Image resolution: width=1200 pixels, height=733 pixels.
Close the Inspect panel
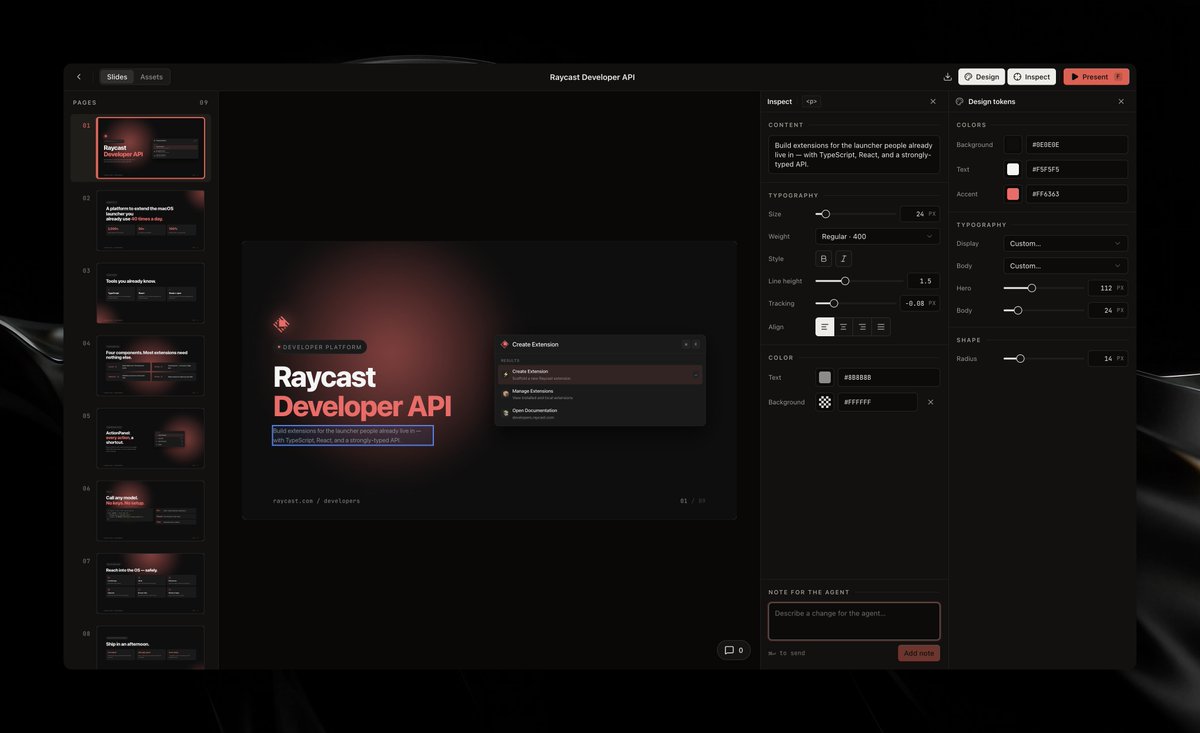[x=933, y=102]
